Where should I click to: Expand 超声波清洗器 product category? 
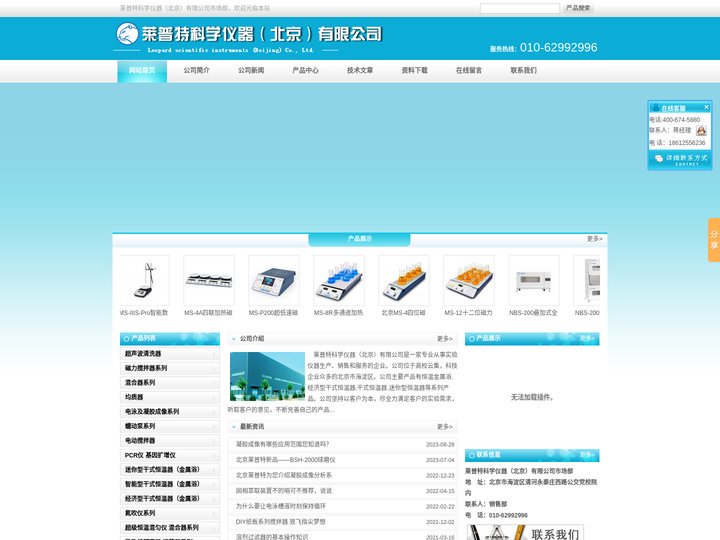(x=169, y=354)
